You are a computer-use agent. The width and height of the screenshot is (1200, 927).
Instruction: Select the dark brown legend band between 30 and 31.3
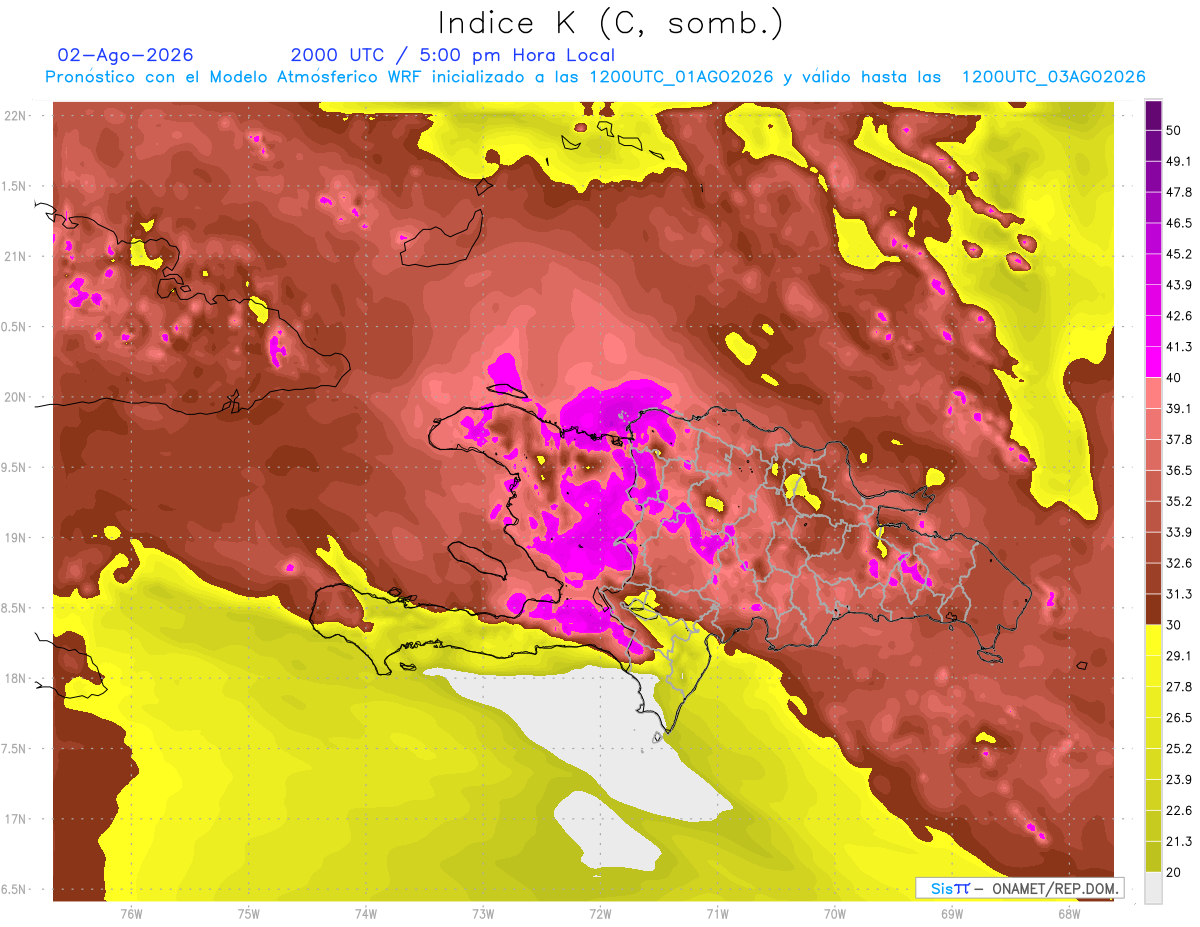1153,609
